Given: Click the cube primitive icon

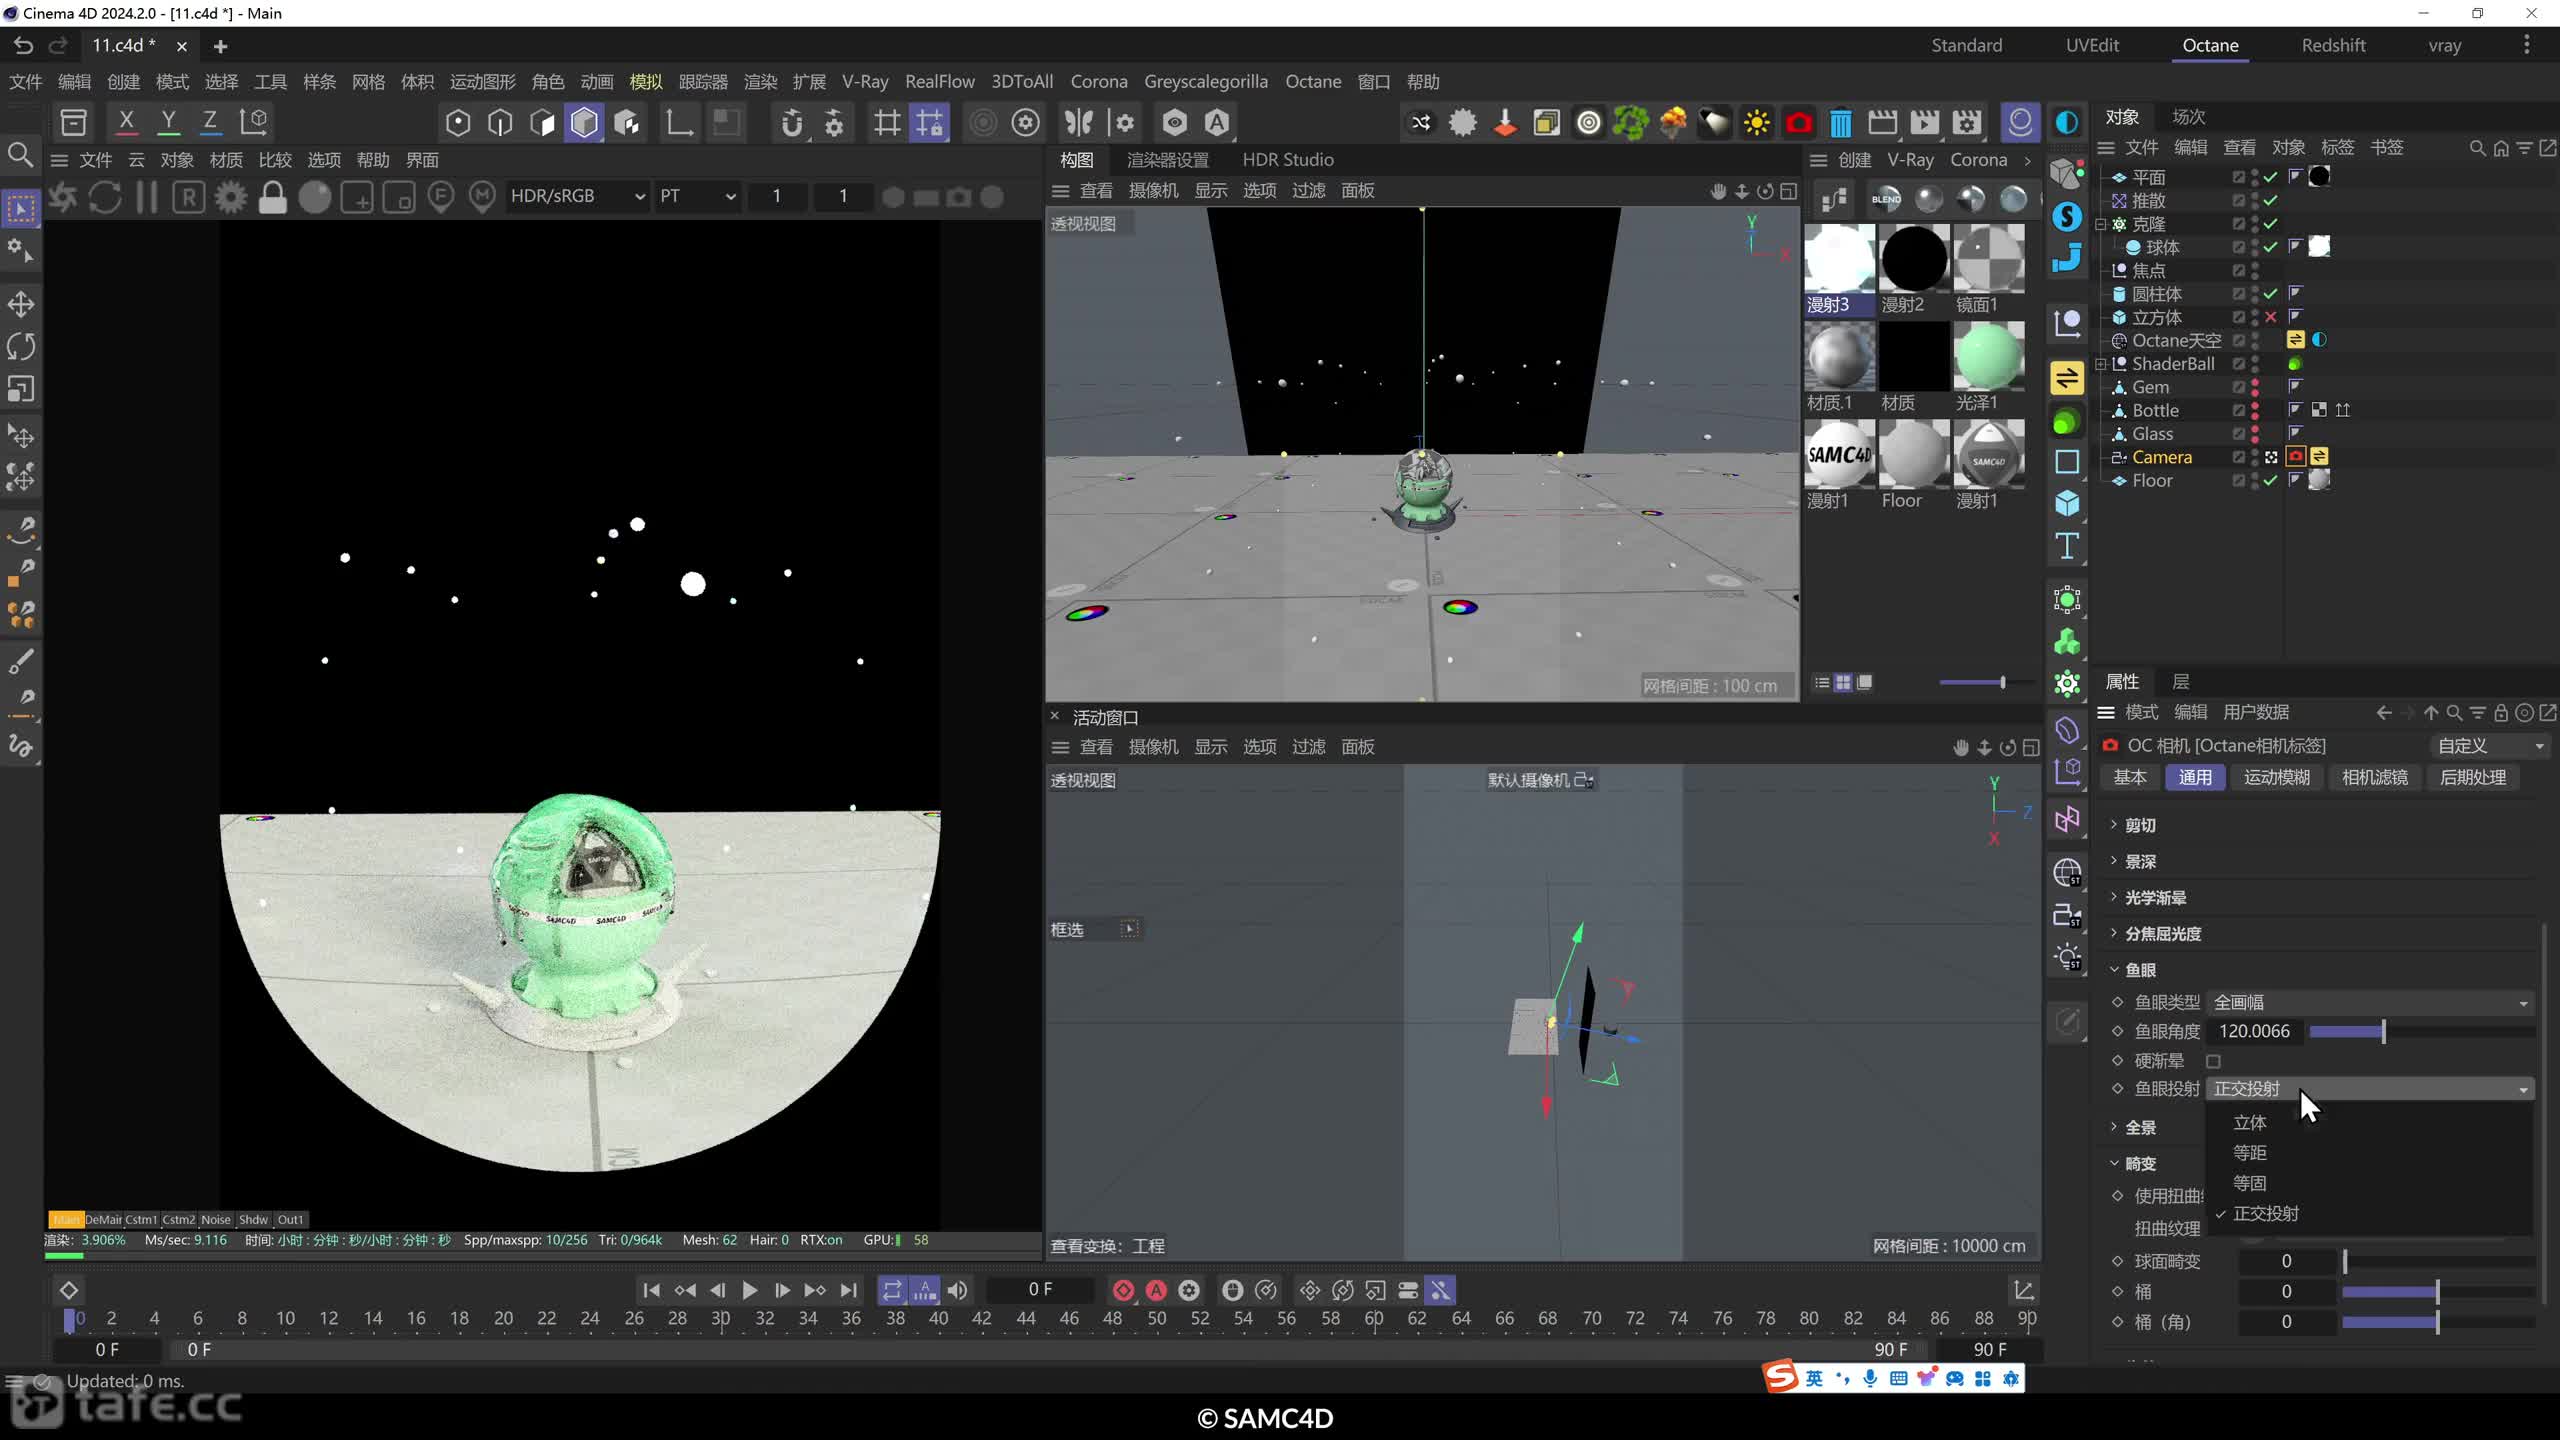Looking at the screenshot, I should click(x=2067, y=503).
